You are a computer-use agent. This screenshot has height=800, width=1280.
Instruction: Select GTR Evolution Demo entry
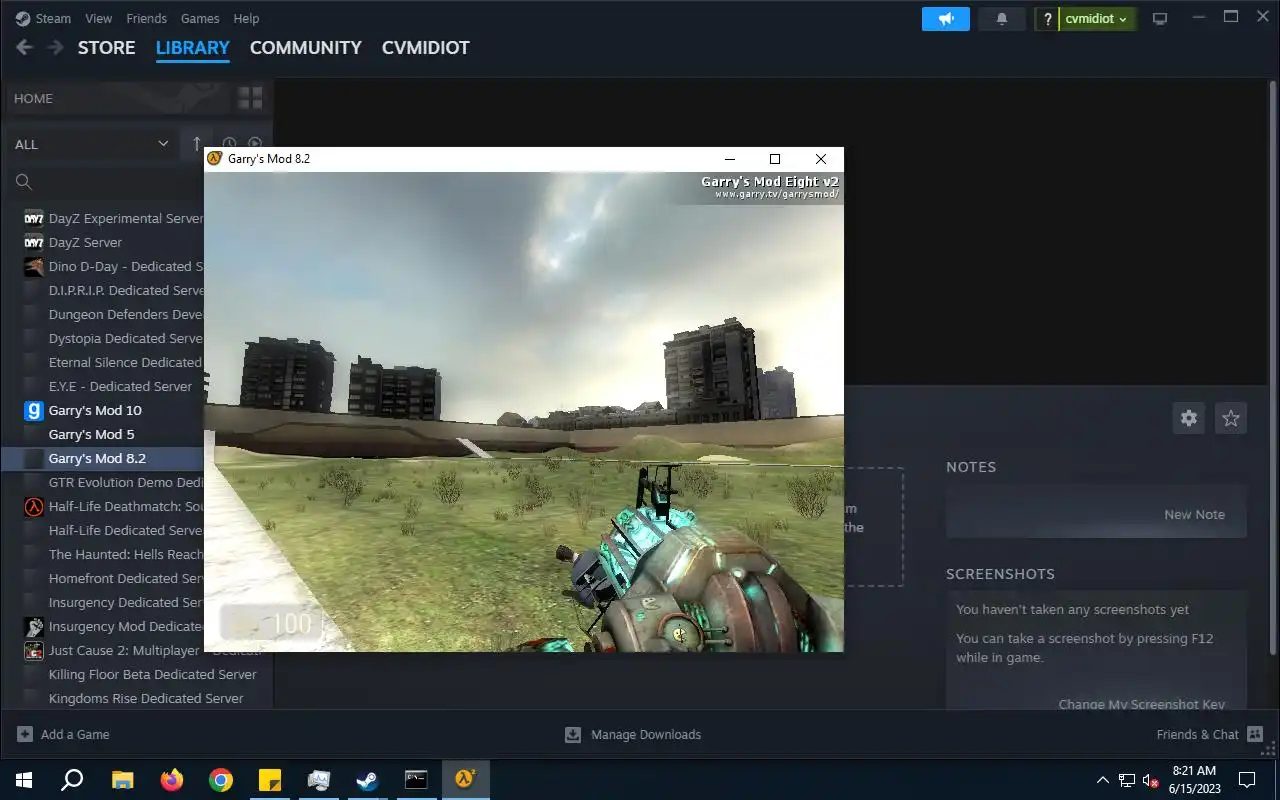tap(113, 482)
